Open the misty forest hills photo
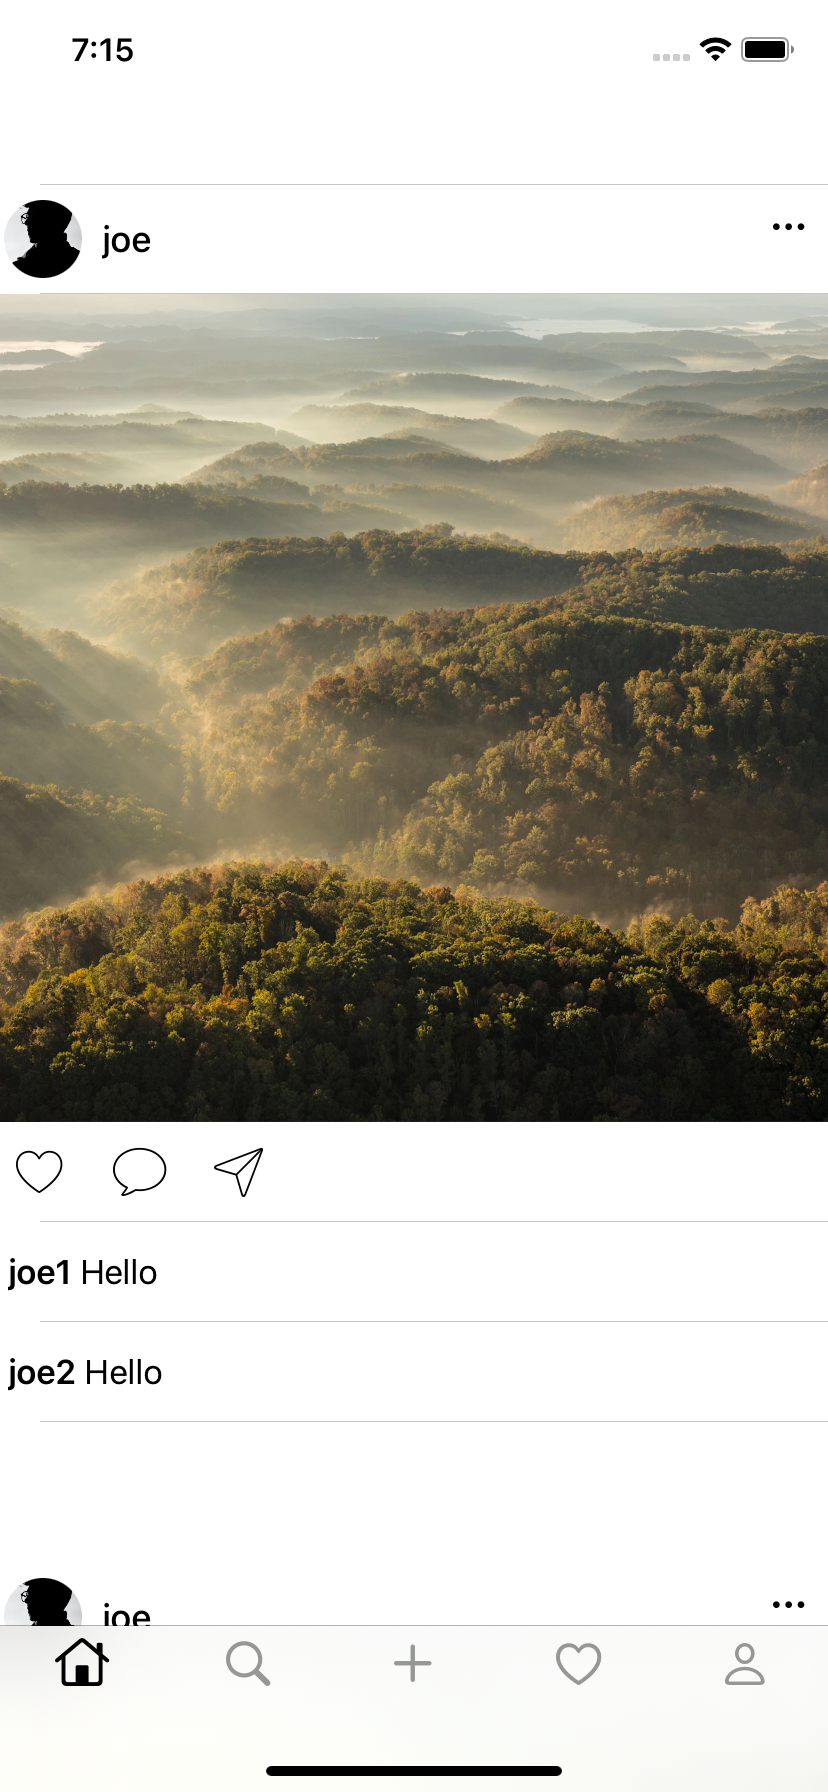 click(x=414, y=707)
